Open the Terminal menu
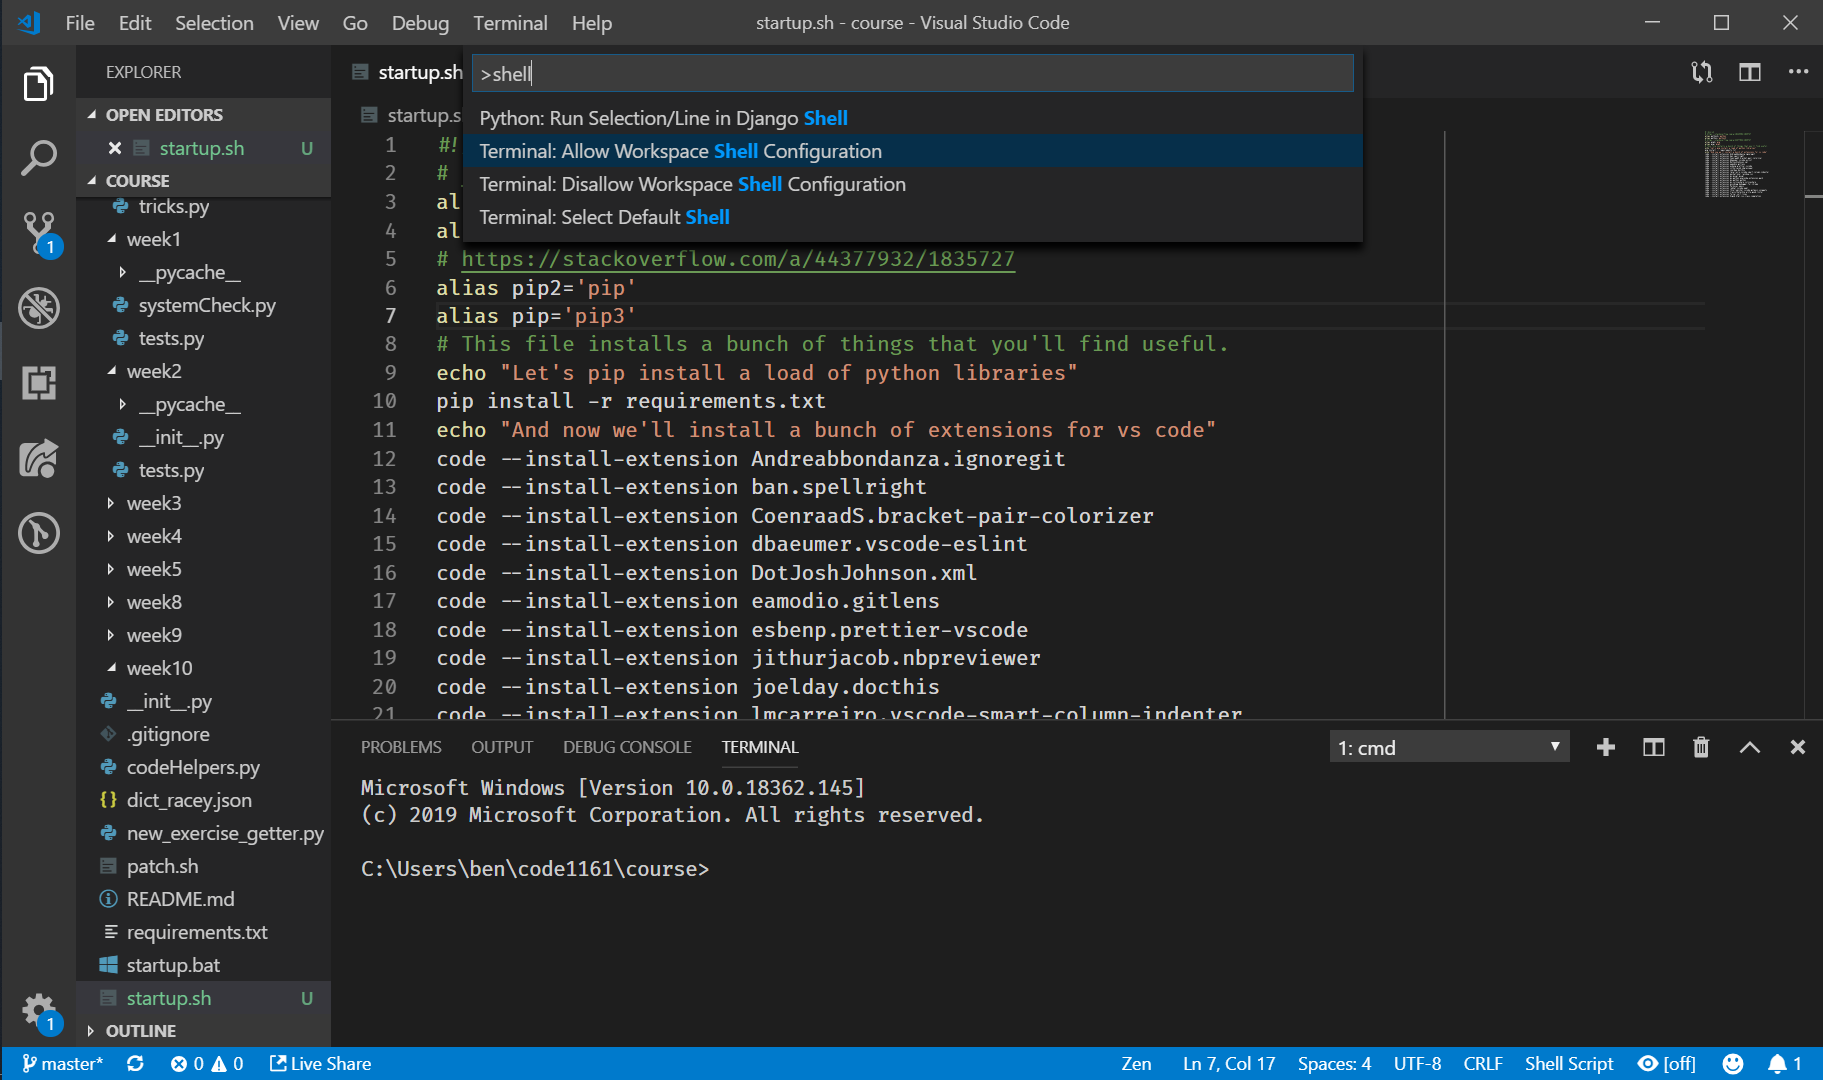 [x=510, y=22]
